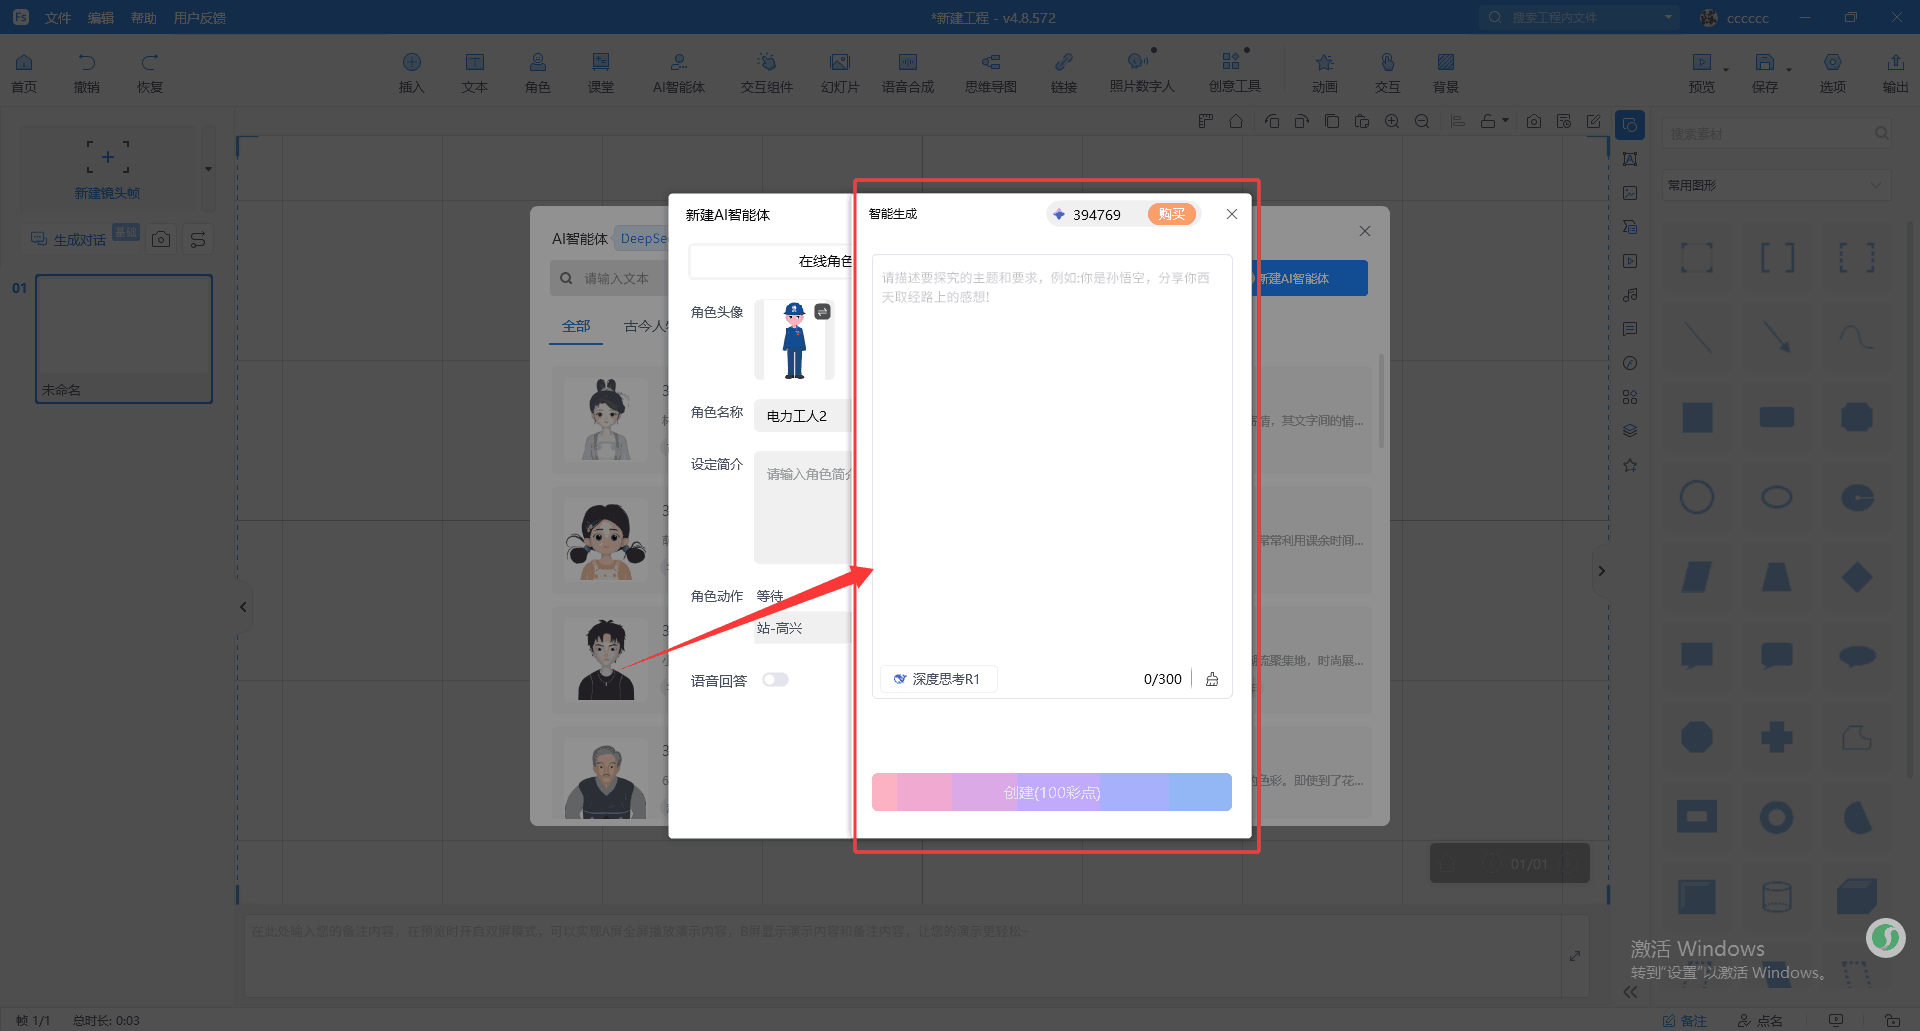Click the 智能生成 prompt text area
1920x1031 pixels.
coord(1050,460)
